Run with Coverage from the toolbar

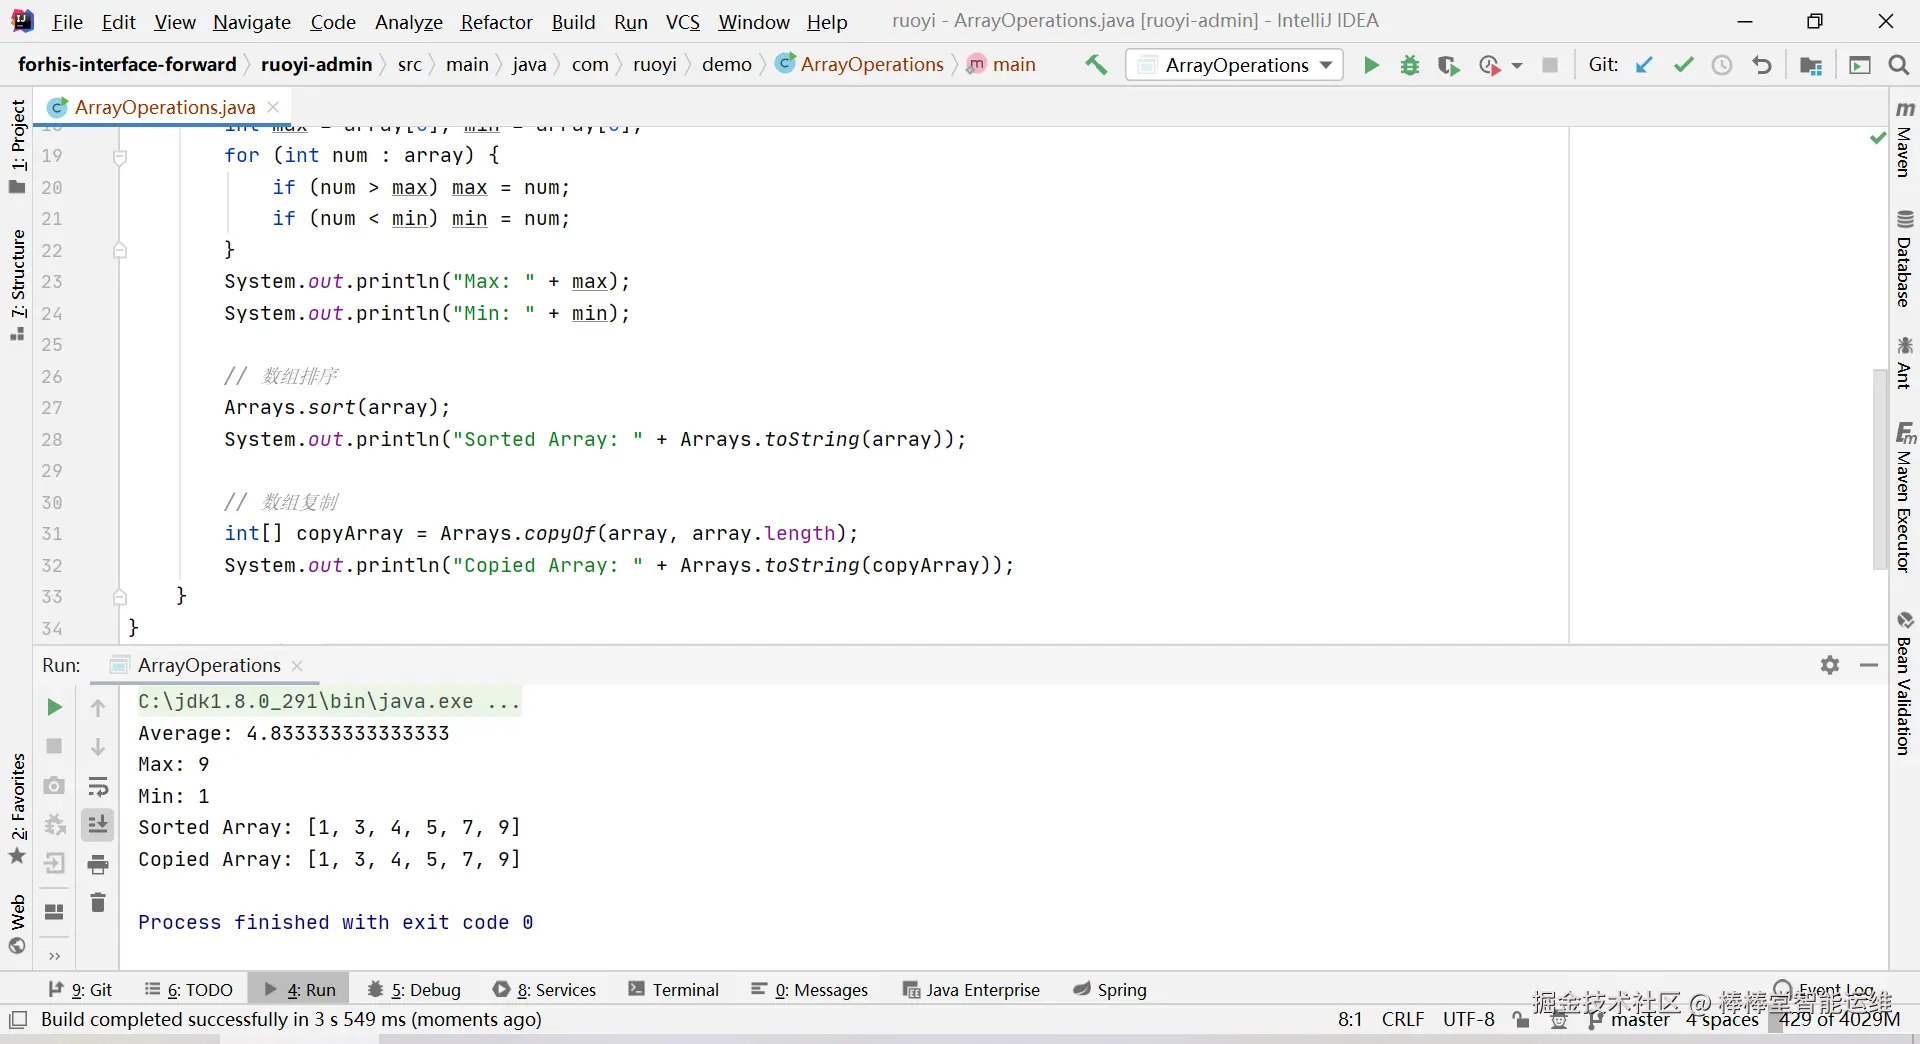pos(1448,65)
